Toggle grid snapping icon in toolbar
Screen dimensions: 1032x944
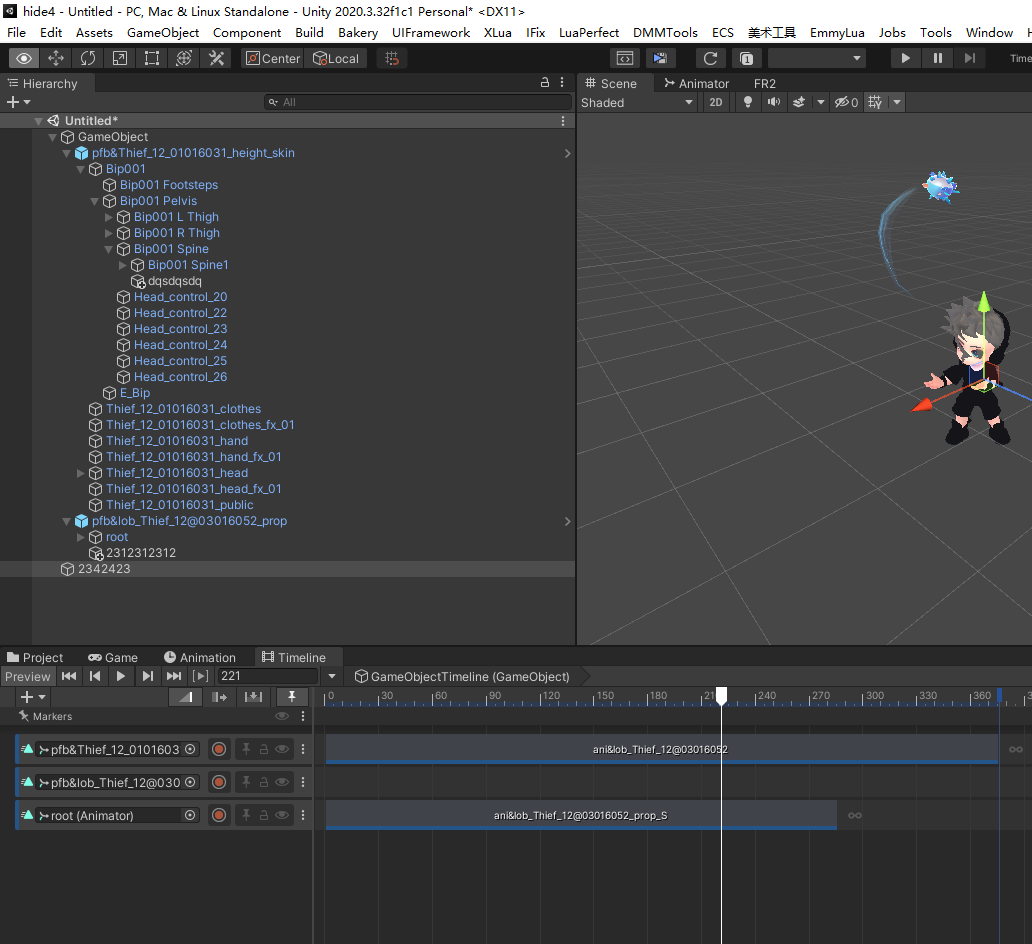[x=392, y=59]
